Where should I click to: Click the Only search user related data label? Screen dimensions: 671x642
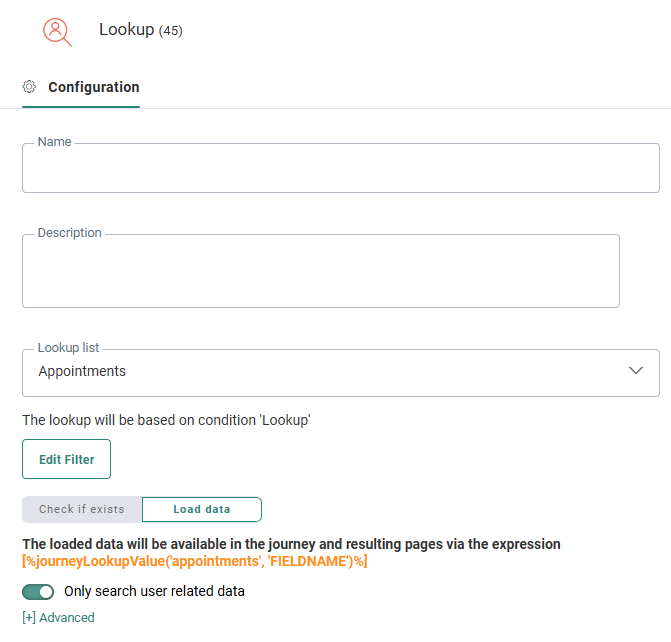pos(154,592)
